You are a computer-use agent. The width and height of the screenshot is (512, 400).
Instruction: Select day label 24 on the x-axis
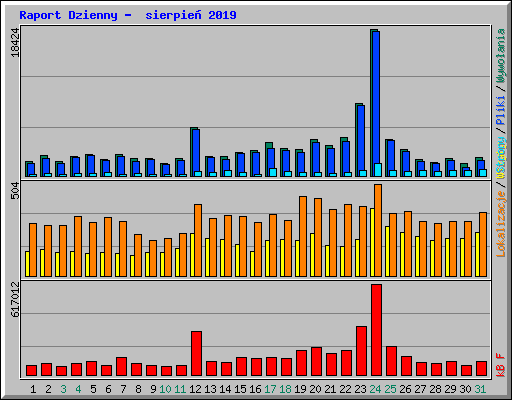point(375,389)
